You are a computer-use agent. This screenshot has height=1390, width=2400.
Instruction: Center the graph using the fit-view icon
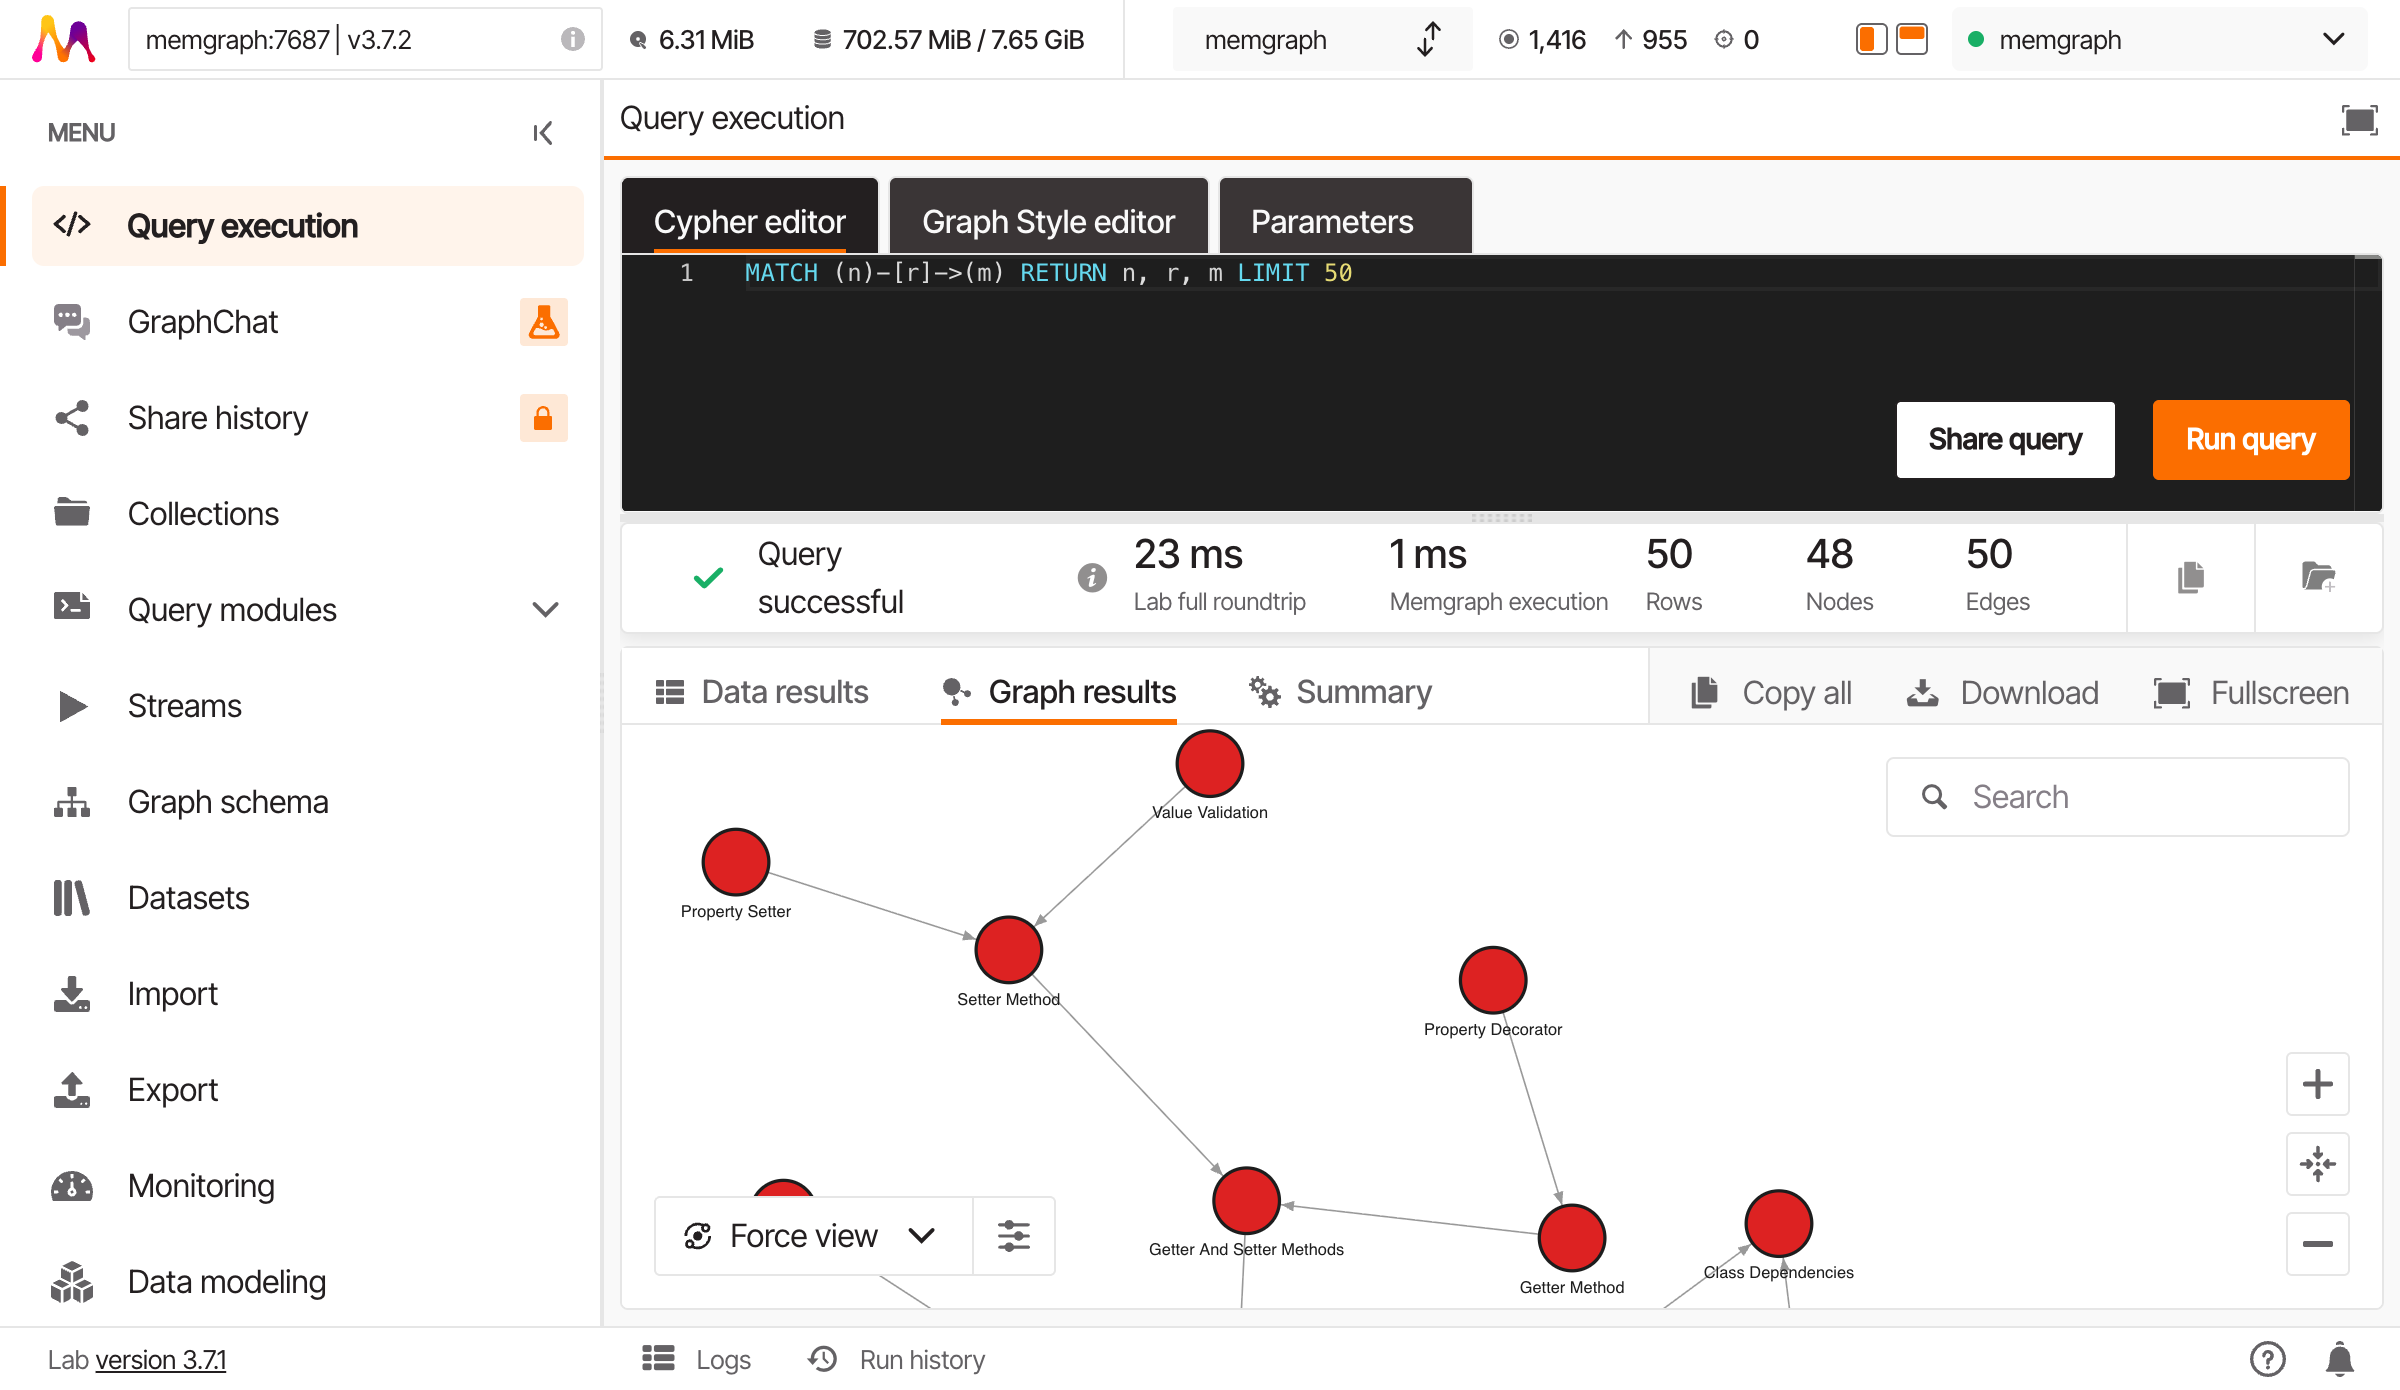2318,1164
